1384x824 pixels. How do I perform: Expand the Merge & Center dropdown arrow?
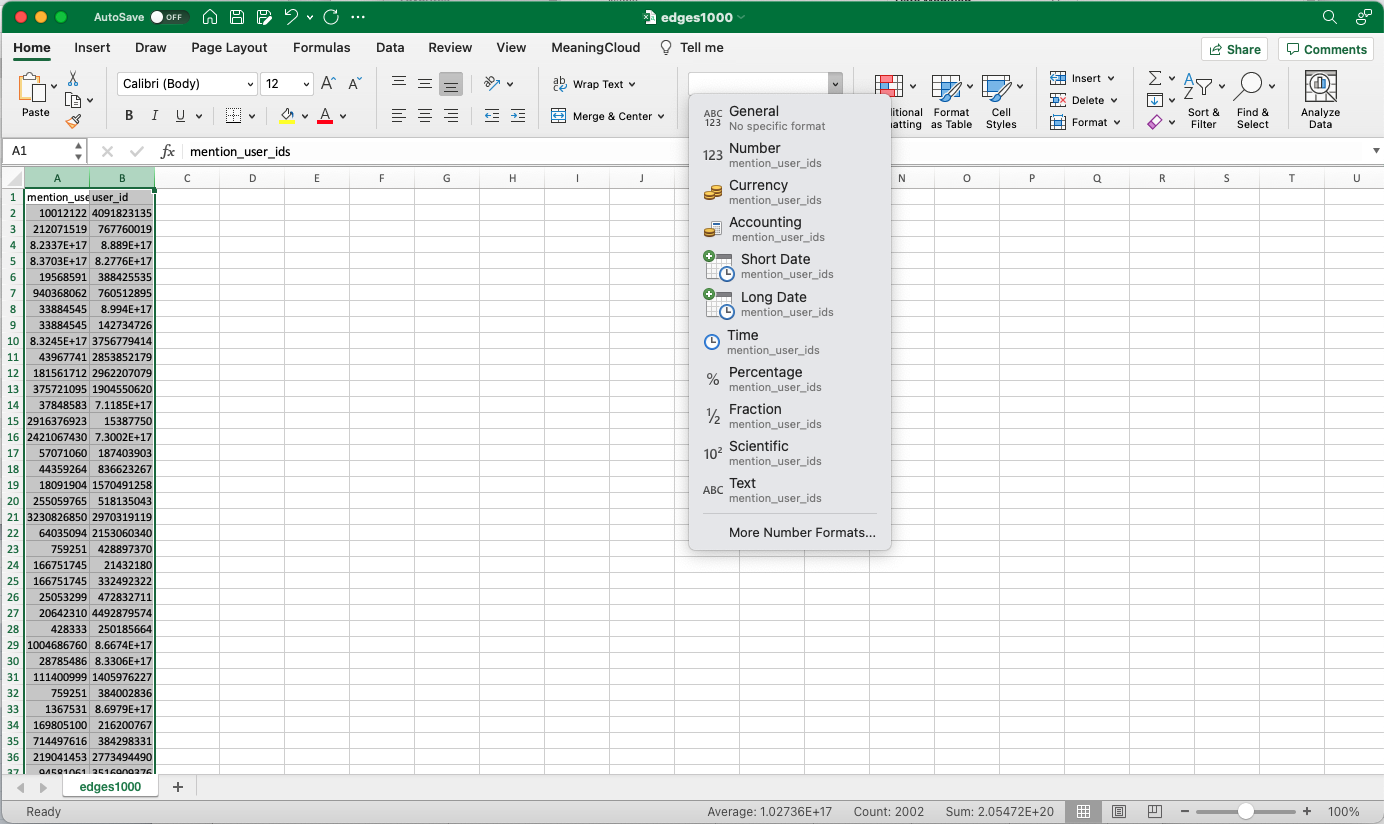click(x=661, y=116)
